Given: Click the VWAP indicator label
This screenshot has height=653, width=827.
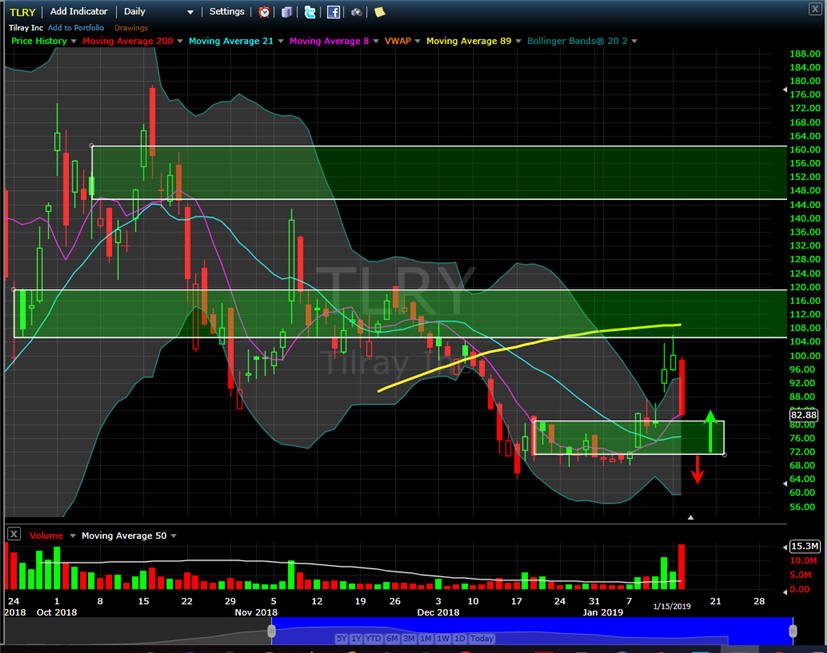Looking at the screenshot, I should coord(398,41).
